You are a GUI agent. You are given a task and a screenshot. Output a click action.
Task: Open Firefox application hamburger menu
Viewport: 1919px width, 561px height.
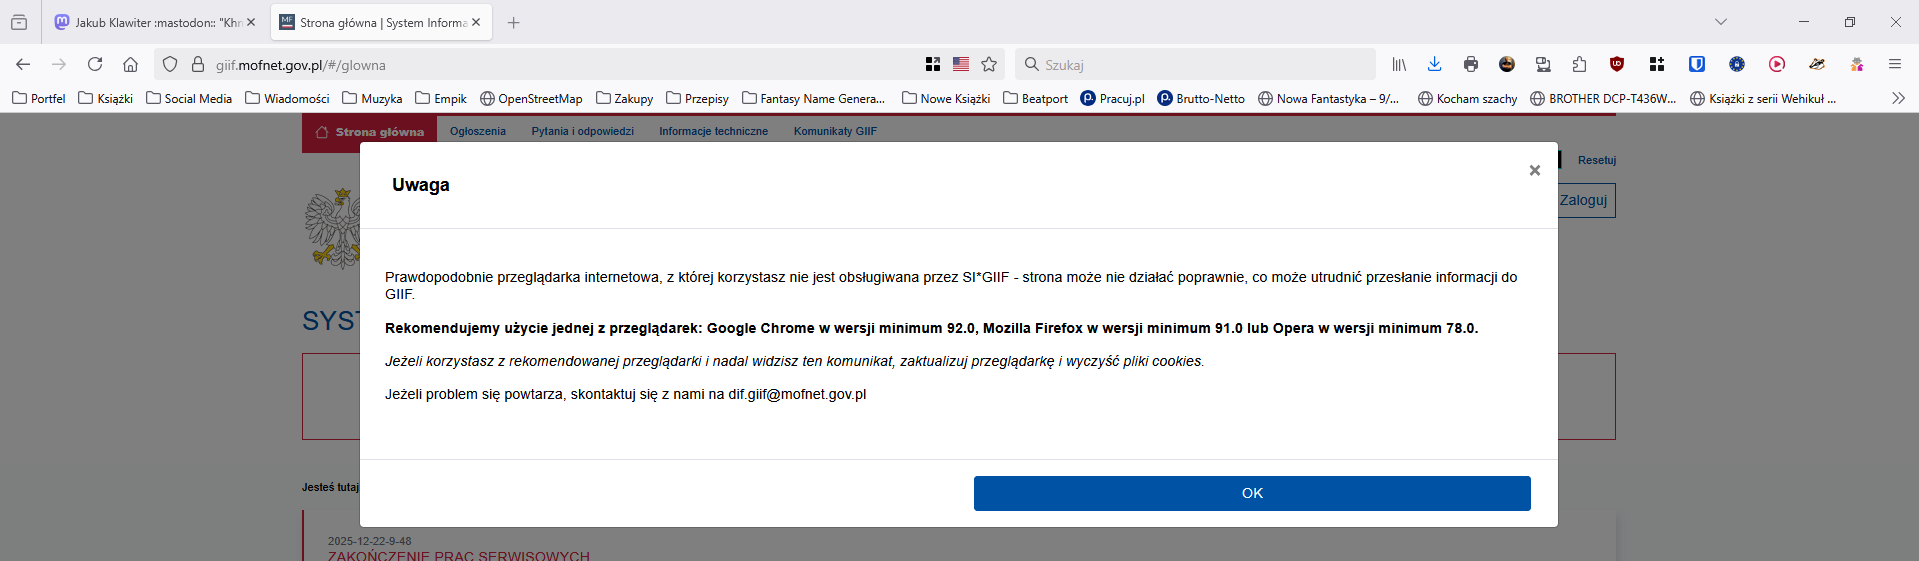(x=1894, y=64)
